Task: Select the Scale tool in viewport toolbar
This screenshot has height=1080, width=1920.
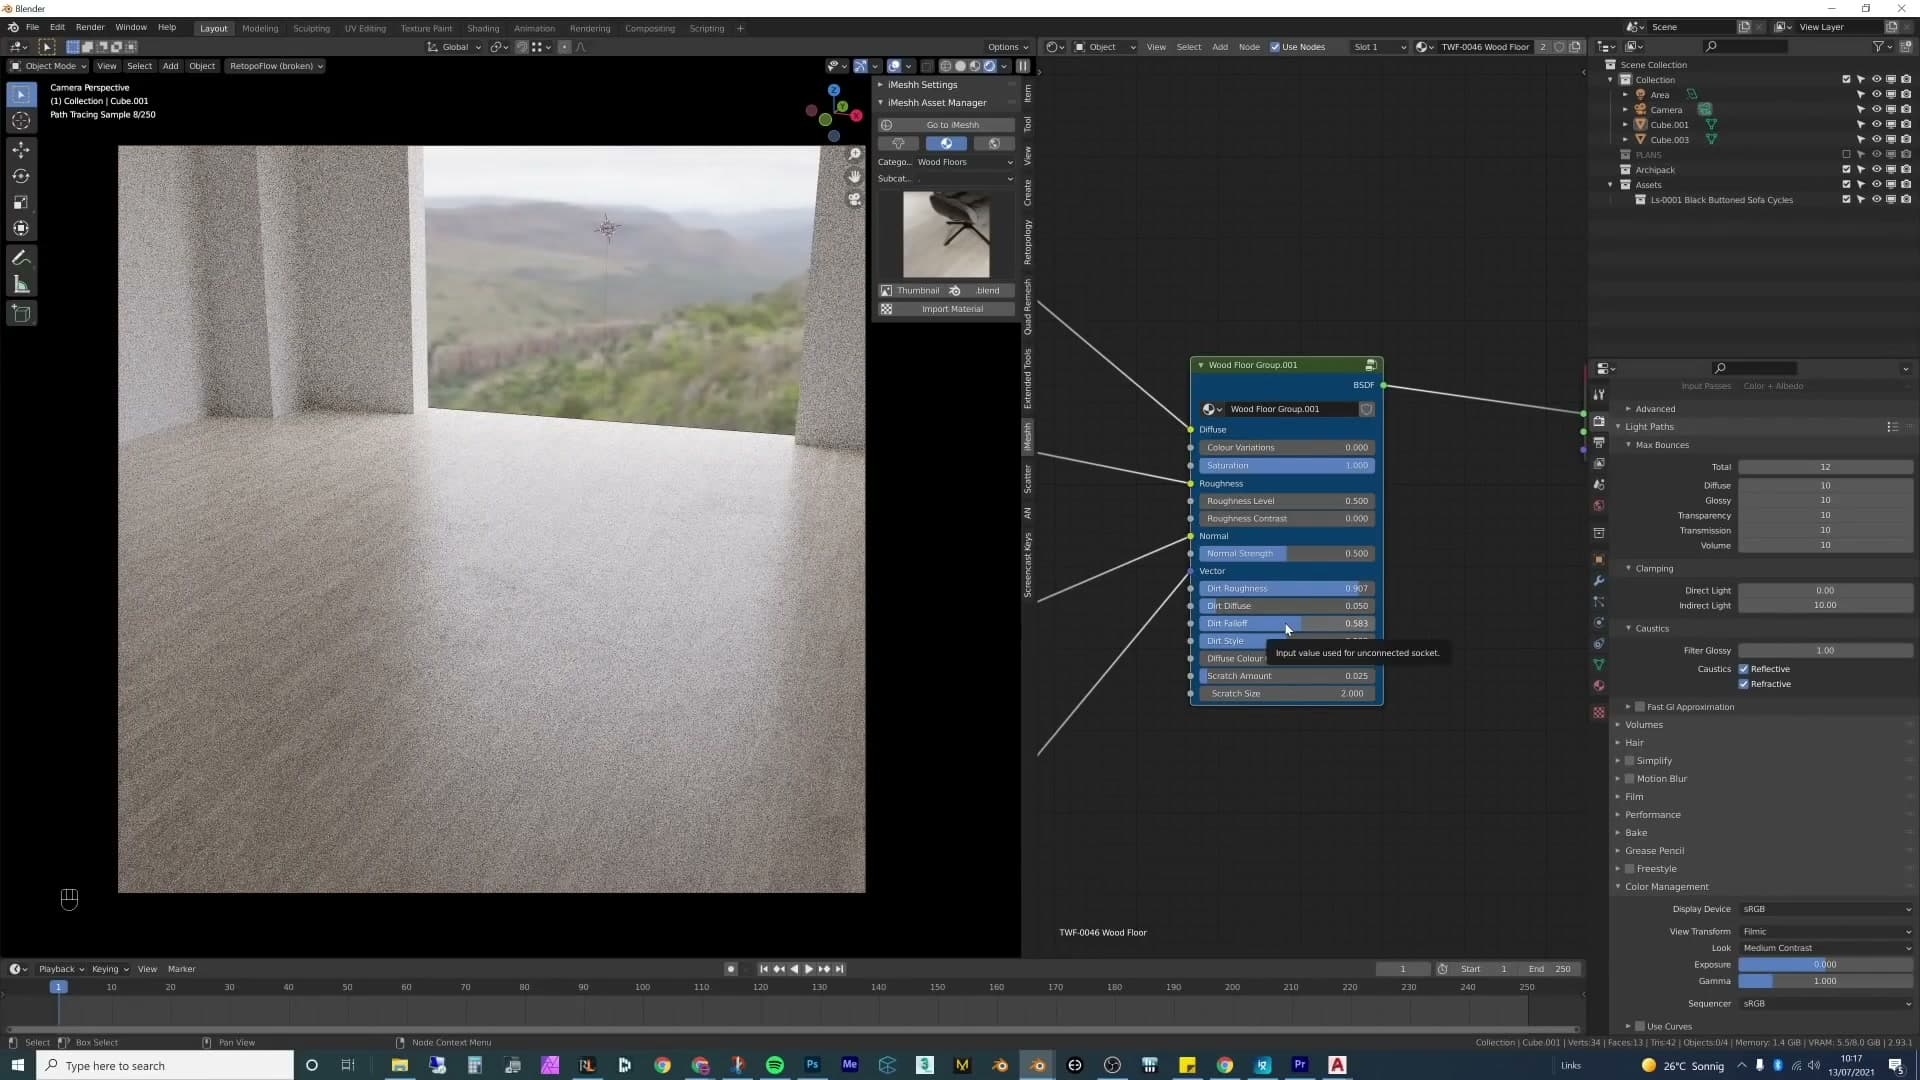Action: click(21, 202)
